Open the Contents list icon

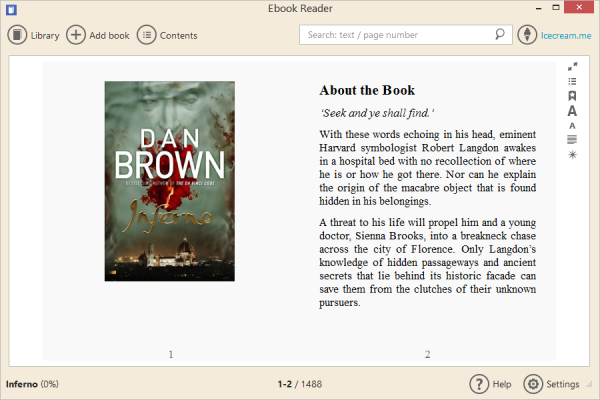tap(147, 35)
